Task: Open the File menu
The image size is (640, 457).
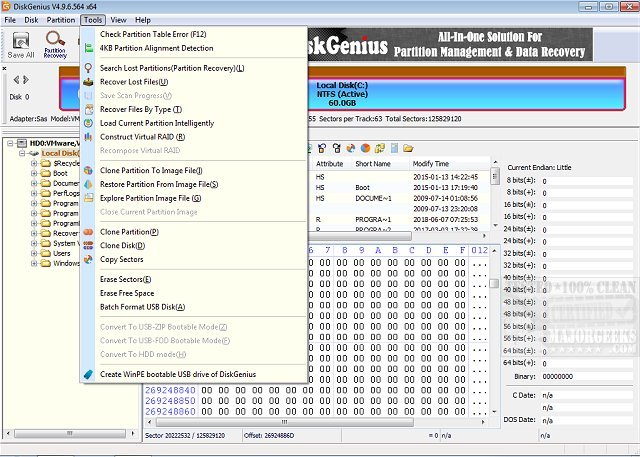Action: [x=10, y=20]
